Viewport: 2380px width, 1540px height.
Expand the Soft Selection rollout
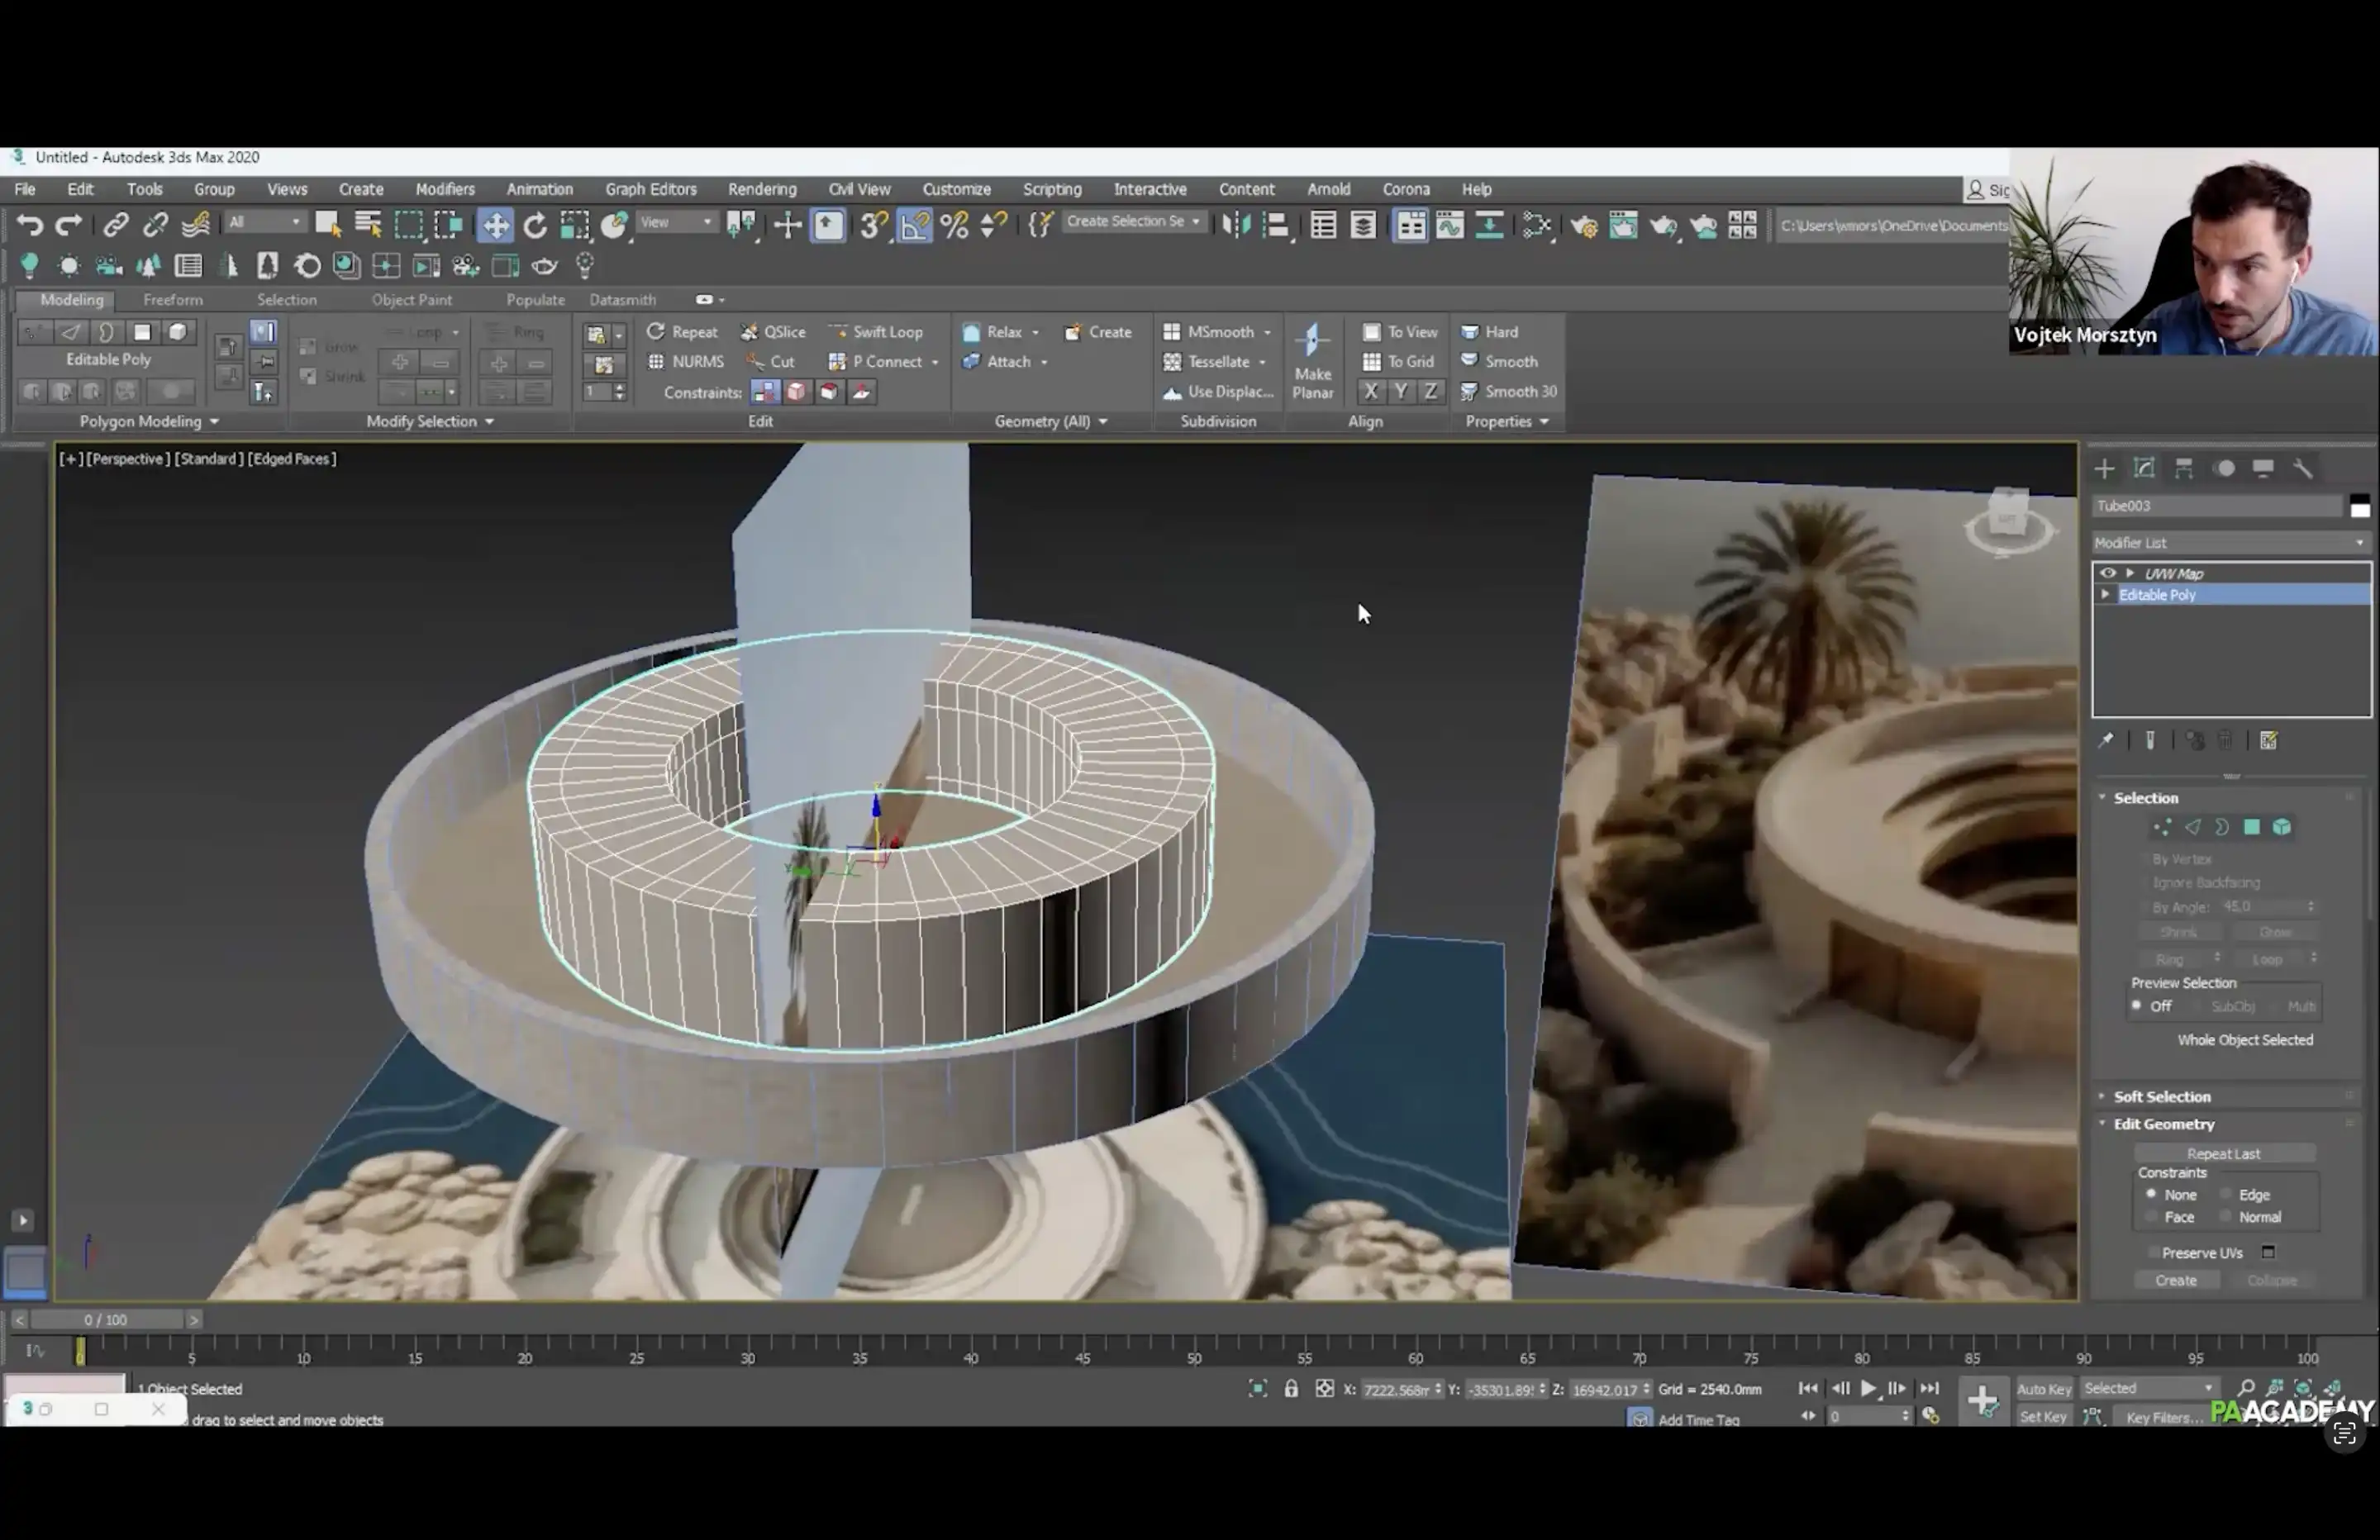point(2161,1096)
